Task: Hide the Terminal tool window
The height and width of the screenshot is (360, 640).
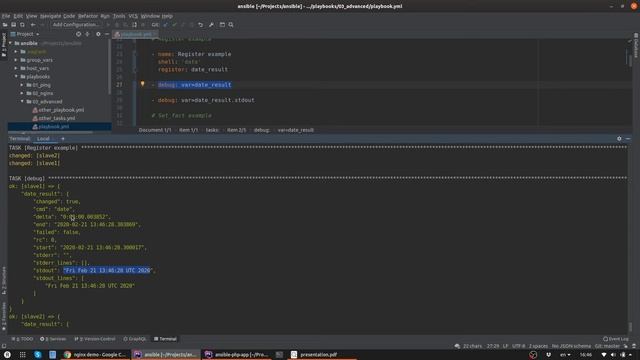Action: [x=628, y=139]
